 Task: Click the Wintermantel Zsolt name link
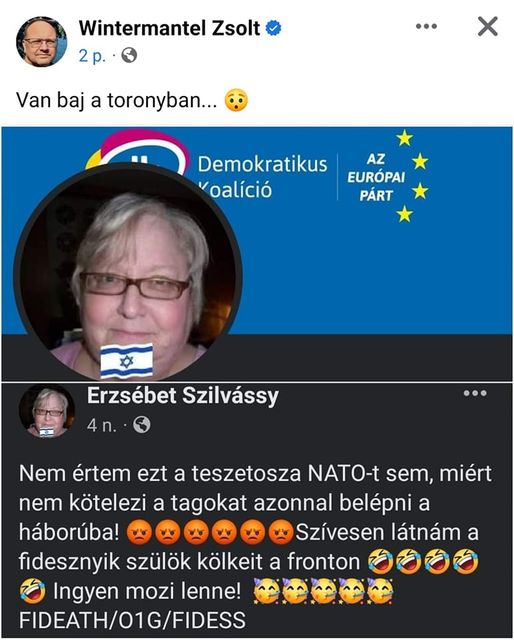point(169,28)
